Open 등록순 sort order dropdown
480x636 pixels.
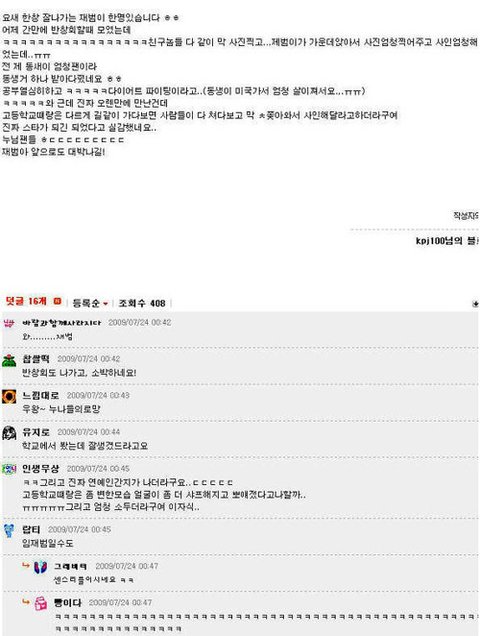click(x=90, y=303)
